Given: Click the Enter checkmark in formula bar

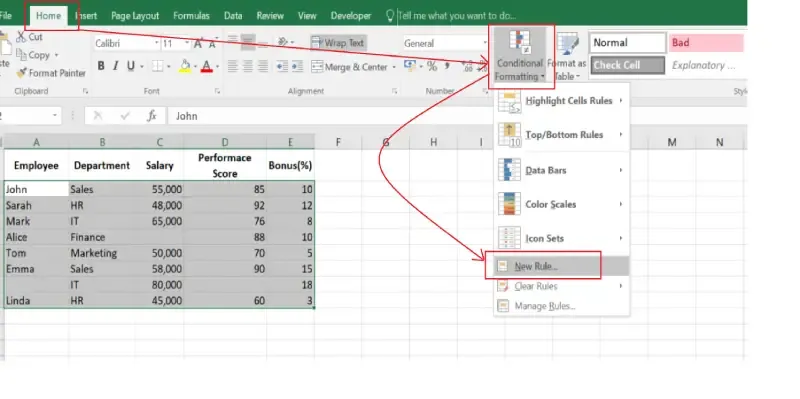Looking at the screenshot, I should 125,116.
